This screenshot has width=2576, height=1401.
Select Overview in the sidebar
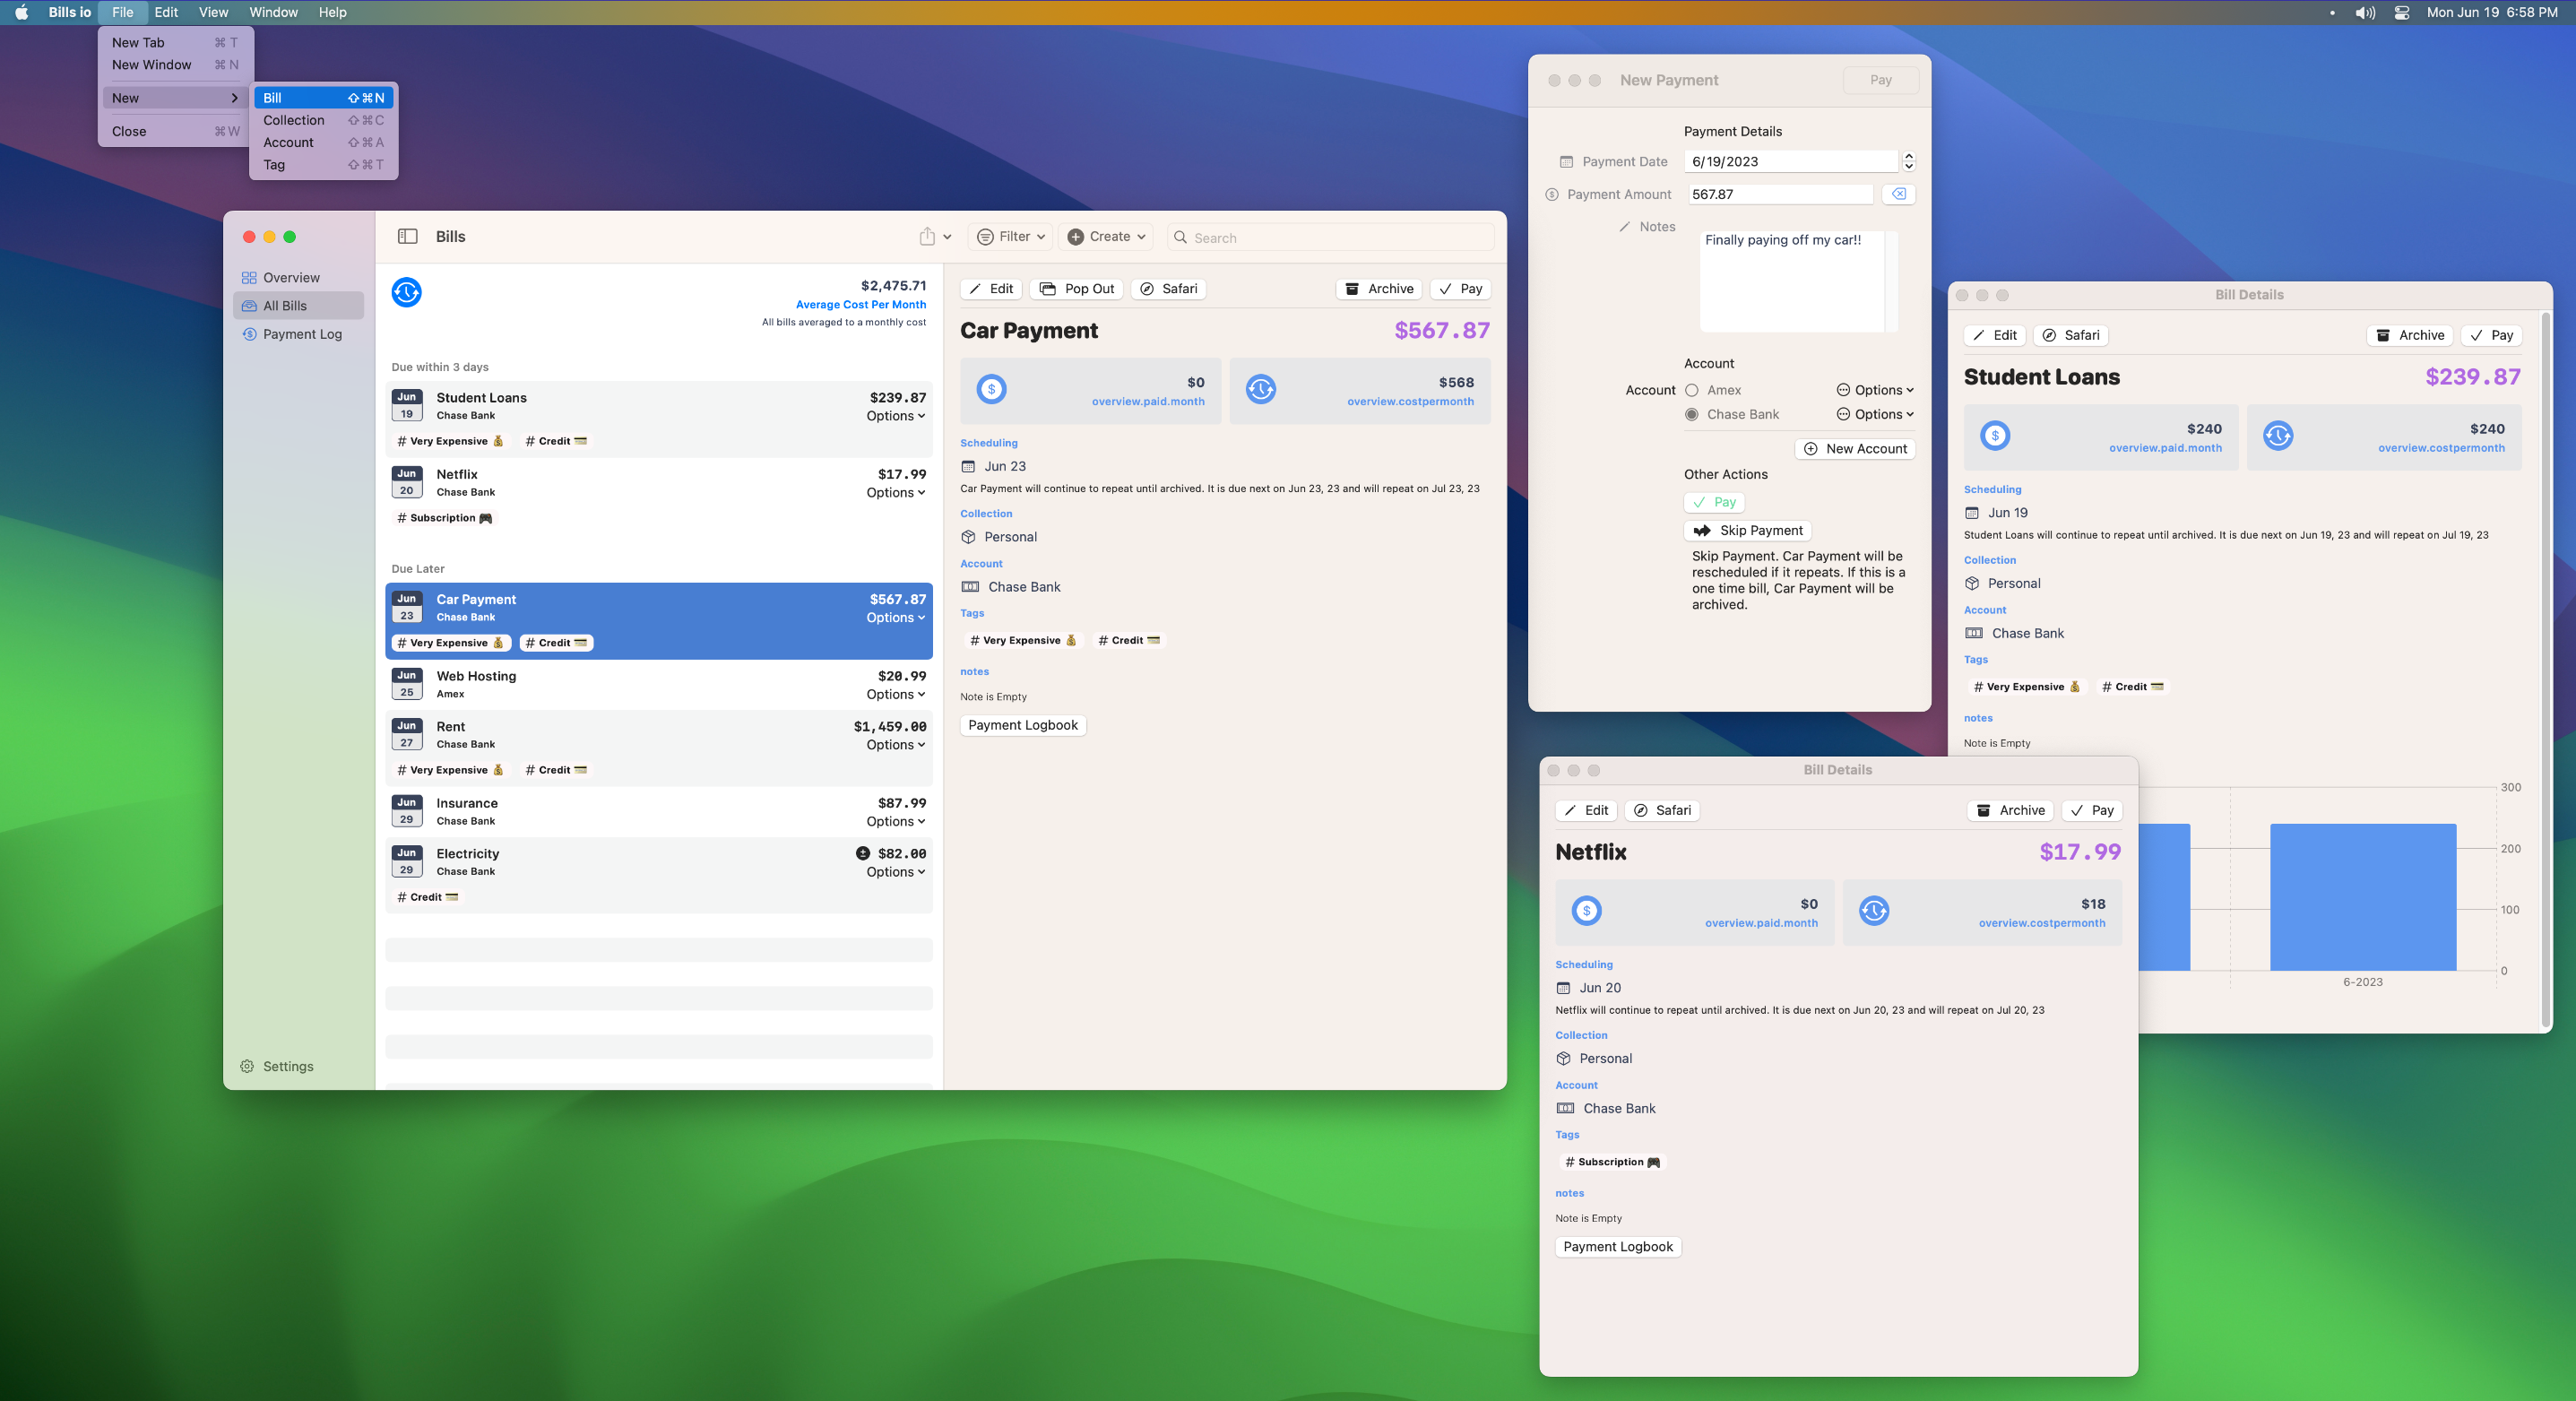(292, 277)
